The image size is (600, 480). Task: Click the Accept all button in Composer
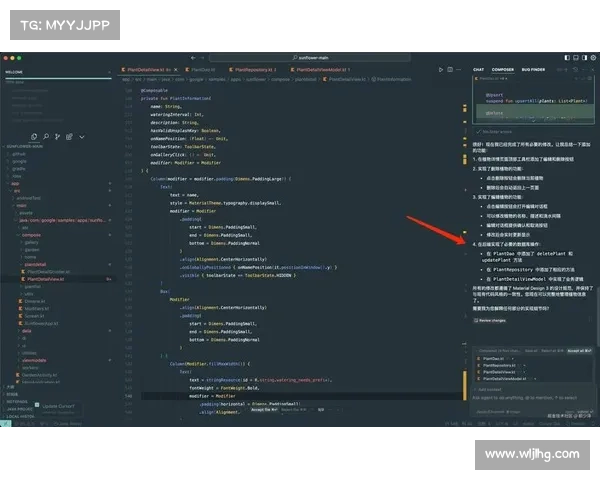(x=579, y=351)
